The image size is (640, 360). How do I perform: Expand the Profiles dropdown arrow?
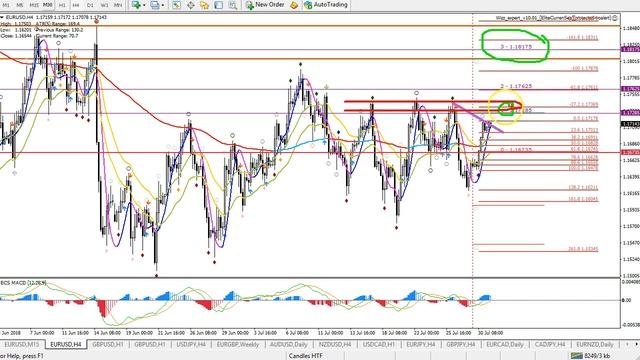click(x=162, y=5)
